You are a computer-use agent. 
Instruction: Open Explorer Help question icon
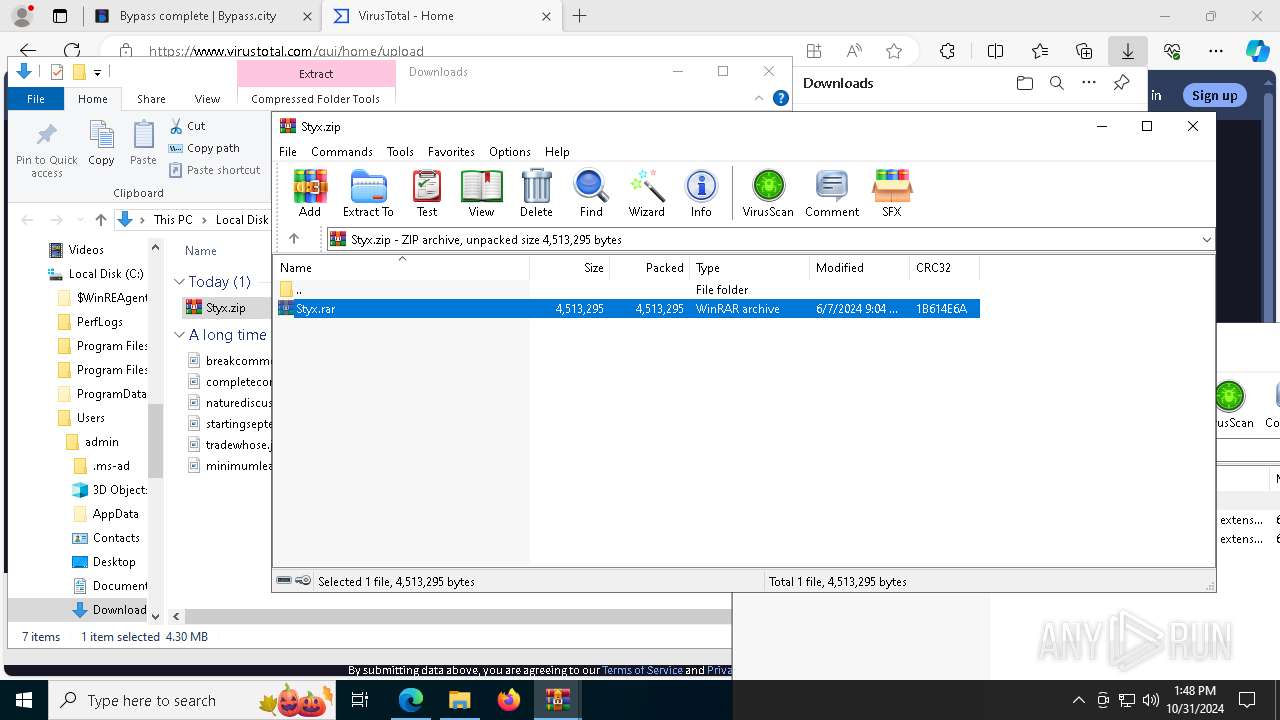click(781, 98)
